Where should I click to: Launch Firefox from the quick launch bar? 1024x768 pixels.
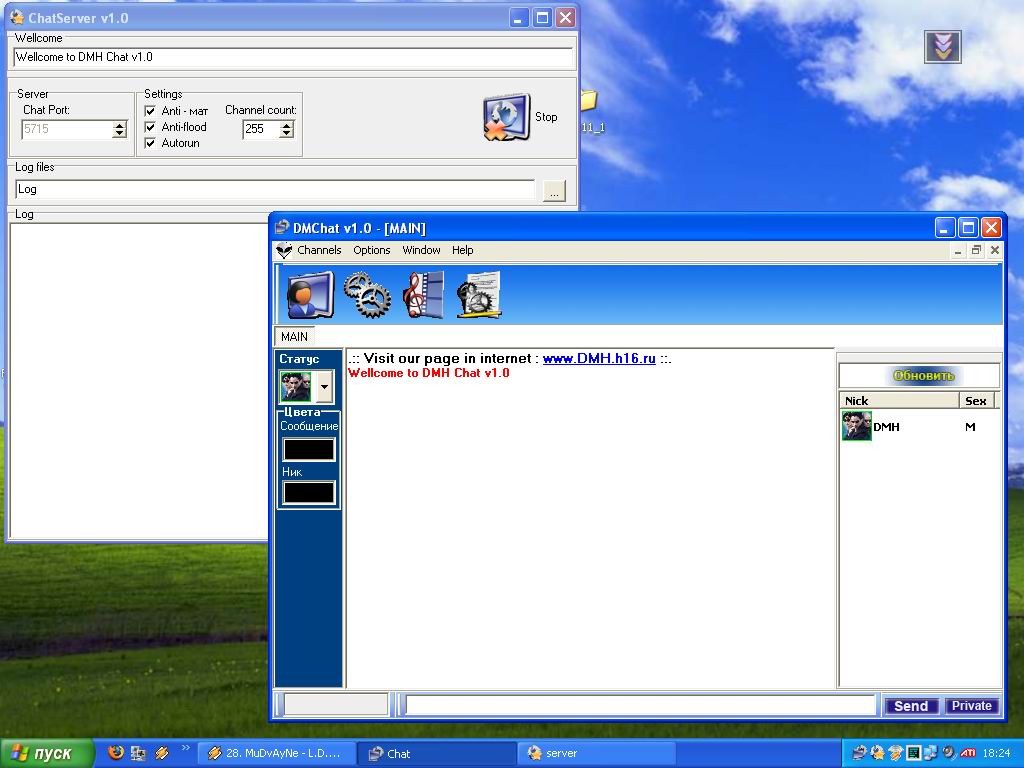(x=116, y=753)
